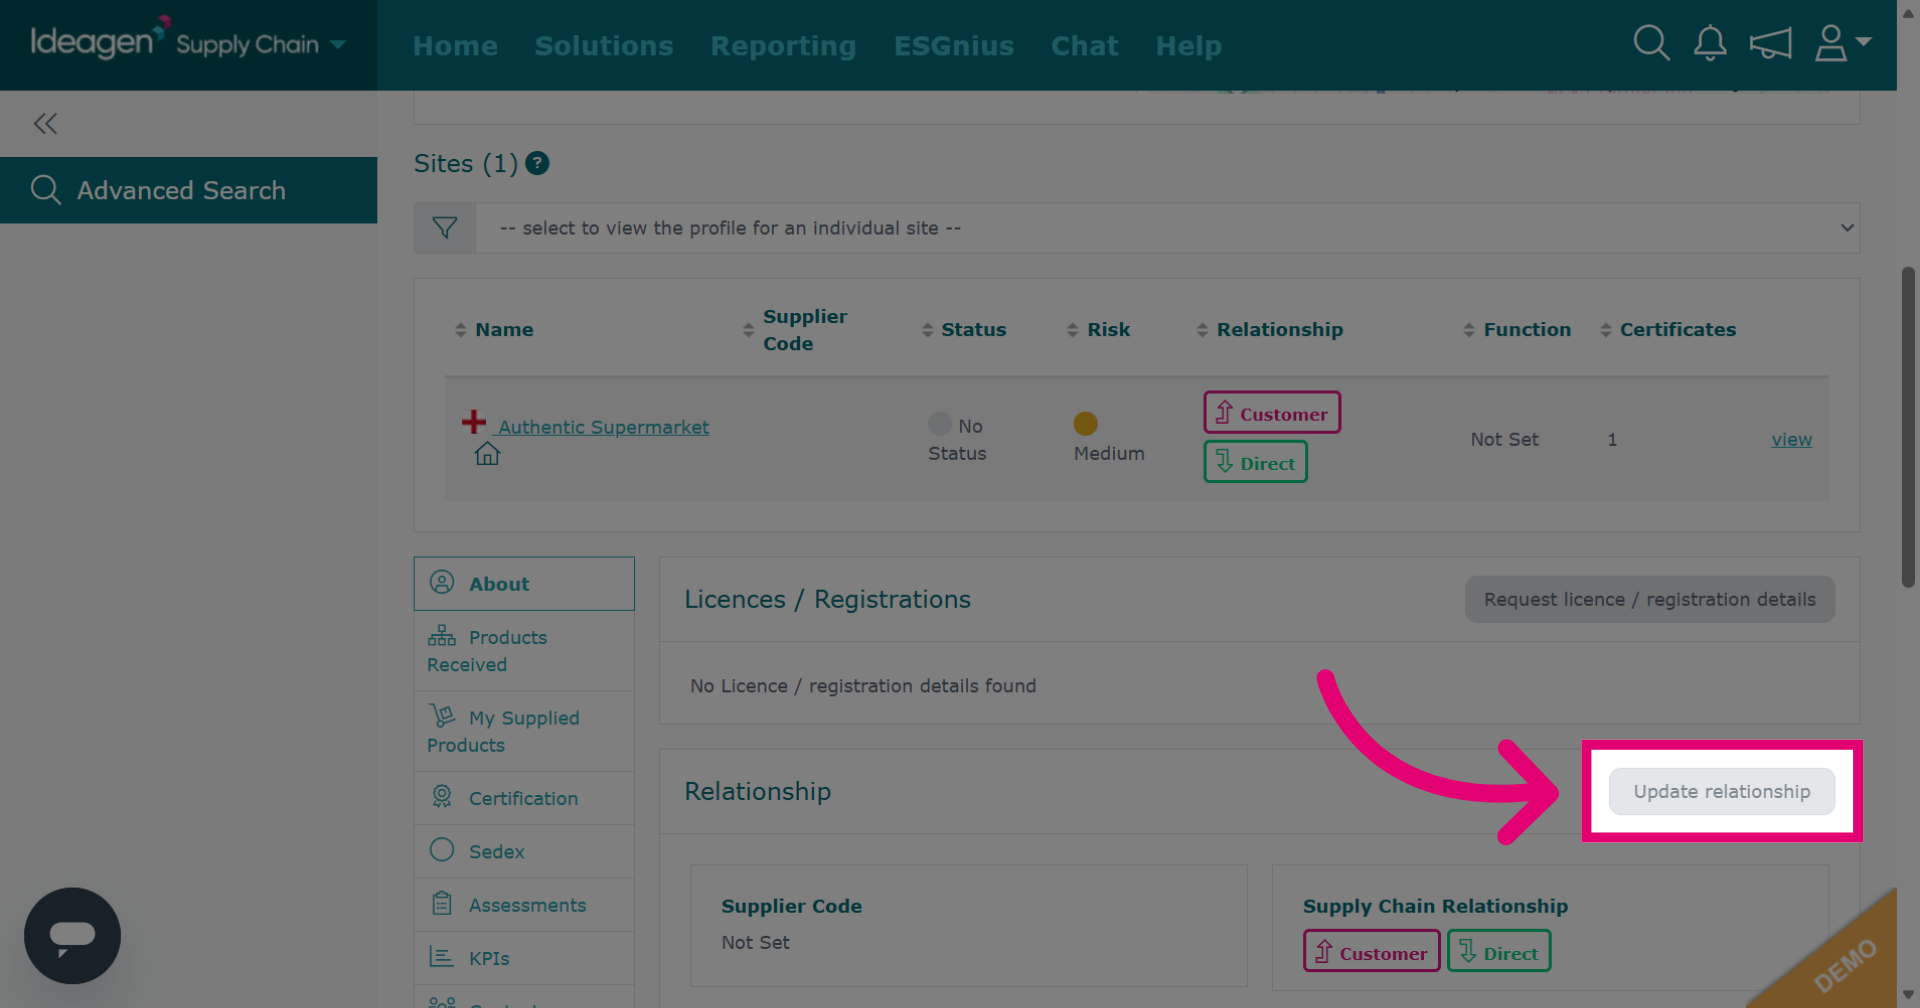
Task: Sort table by Function column
Action: (x=1517, y=329)
